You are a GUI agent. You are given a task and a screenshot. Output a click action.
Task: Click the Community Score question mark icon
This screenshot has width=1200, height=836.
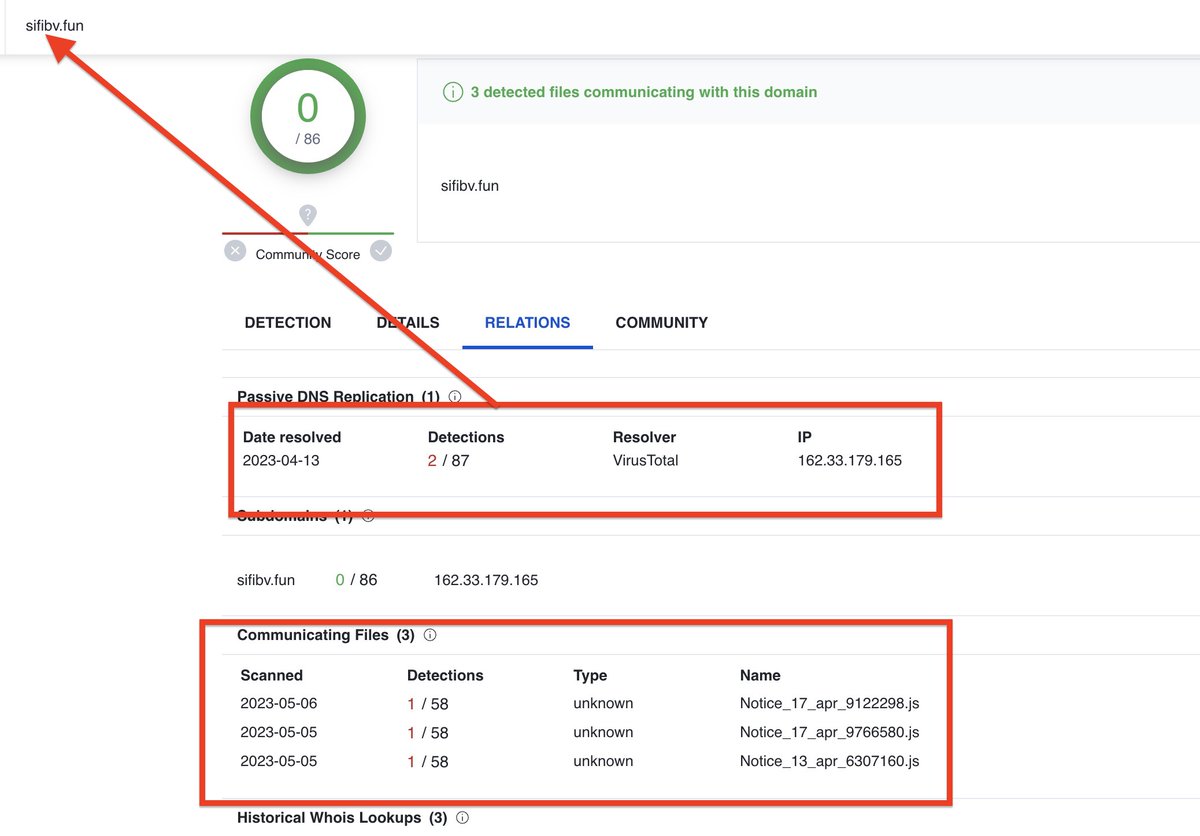[x=308, y=215]
